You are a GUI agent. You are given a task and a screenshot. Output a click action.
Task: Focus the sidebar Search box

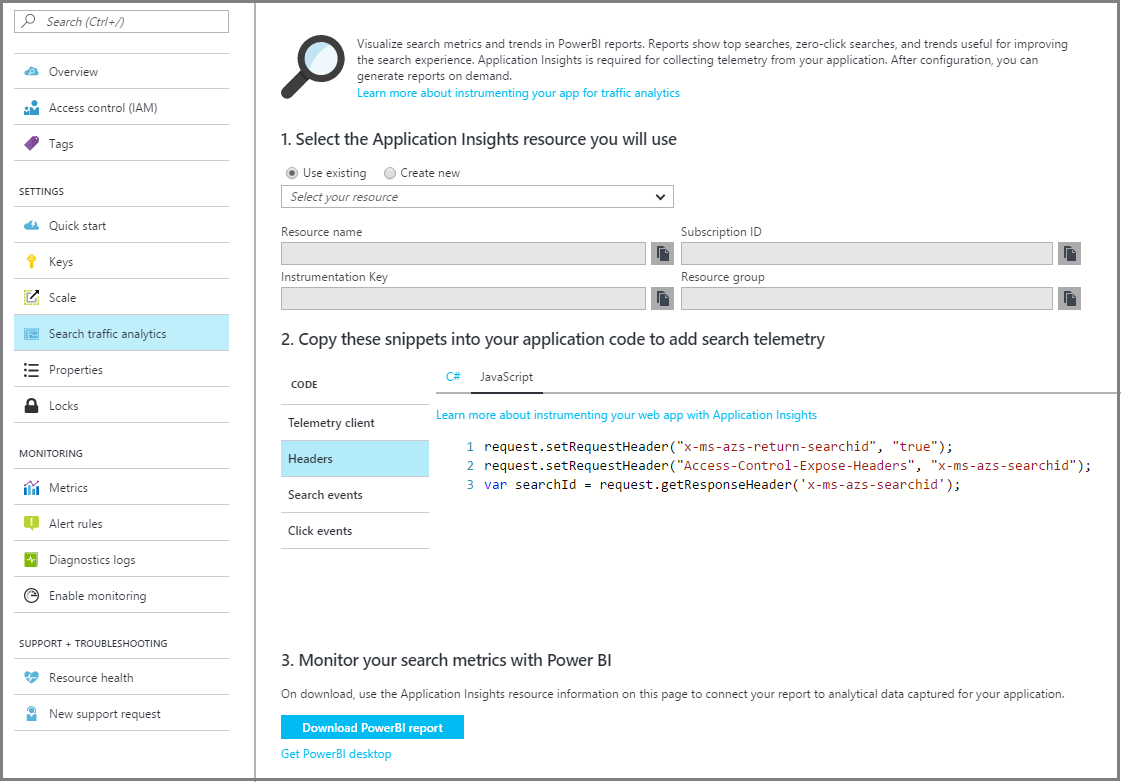[122, 21]
